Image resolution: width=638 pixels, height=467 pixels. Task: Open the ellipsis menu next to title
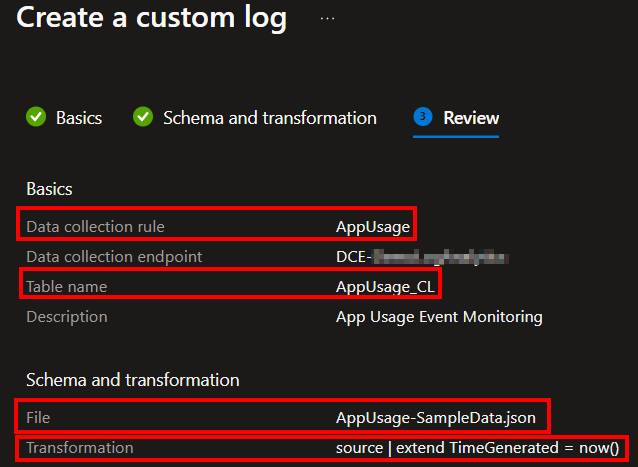[328, 18]
